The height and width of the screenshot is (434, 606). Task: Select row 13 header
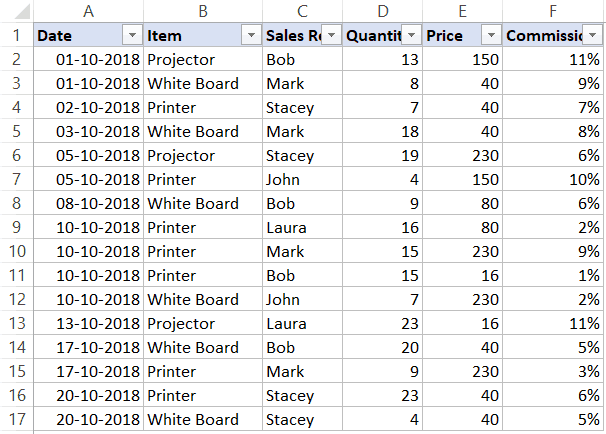click(17, 323)
